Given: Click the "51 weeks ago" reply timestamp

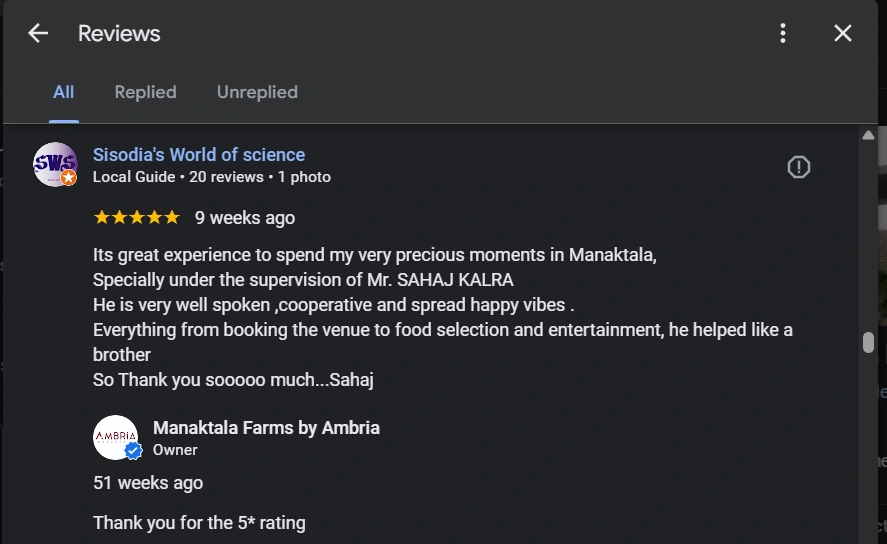Looking at the screenshot, I should point(148,483).
